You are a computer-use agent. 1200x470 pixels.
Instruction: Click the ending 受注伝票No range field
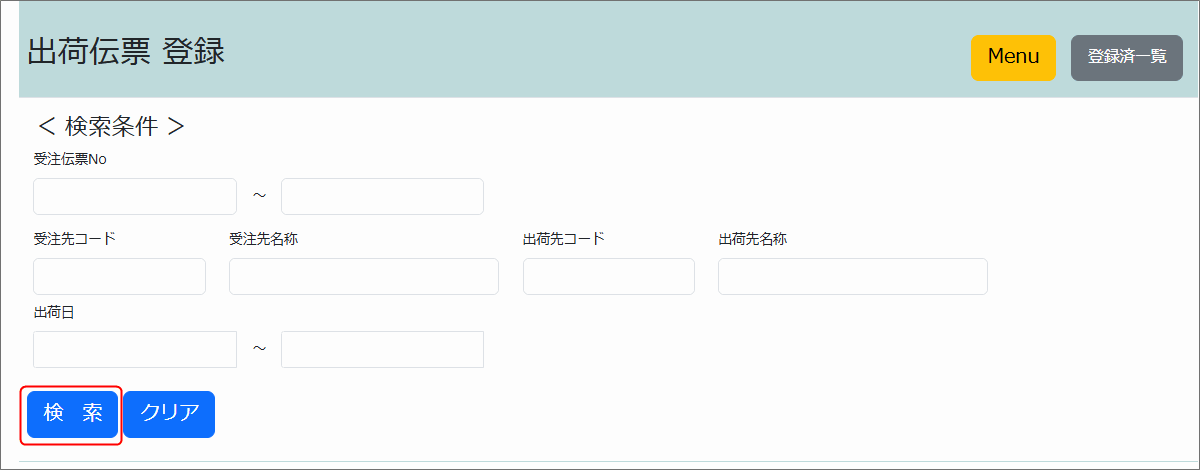coord(382,196)
